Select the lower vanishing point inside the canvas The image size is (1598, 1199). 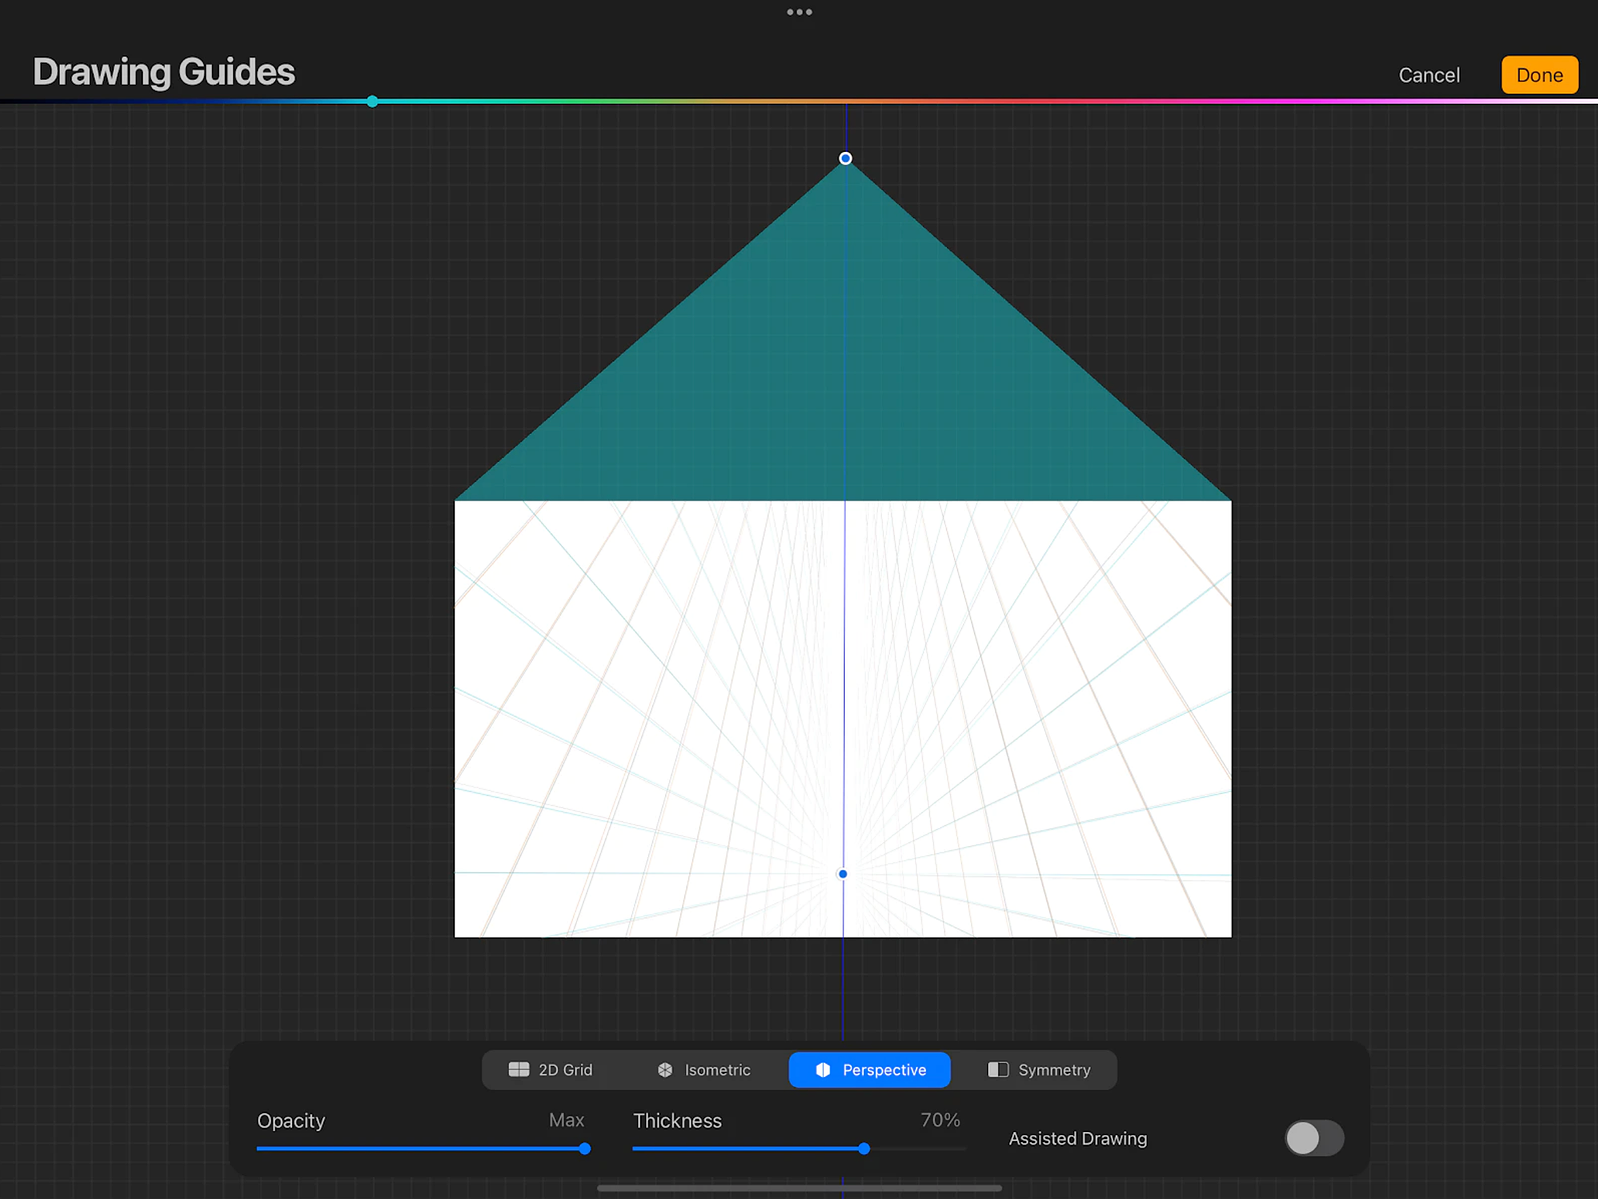coord(843,874)
